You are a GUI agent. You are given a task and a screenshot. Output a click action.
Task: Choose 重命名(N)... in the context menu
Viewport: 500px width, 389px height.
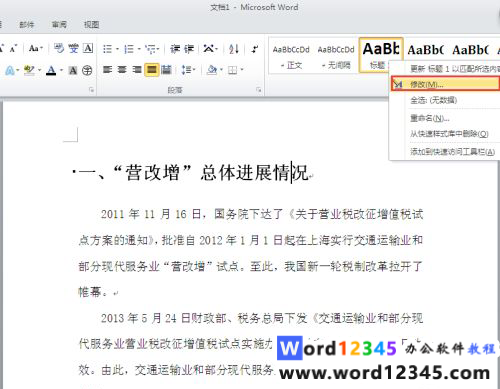click(445, 118)
